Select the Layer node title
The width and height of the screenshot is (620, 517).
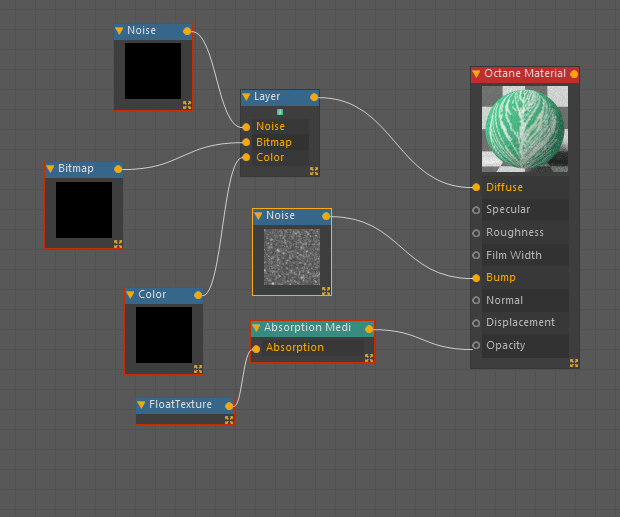coord(267,96)
